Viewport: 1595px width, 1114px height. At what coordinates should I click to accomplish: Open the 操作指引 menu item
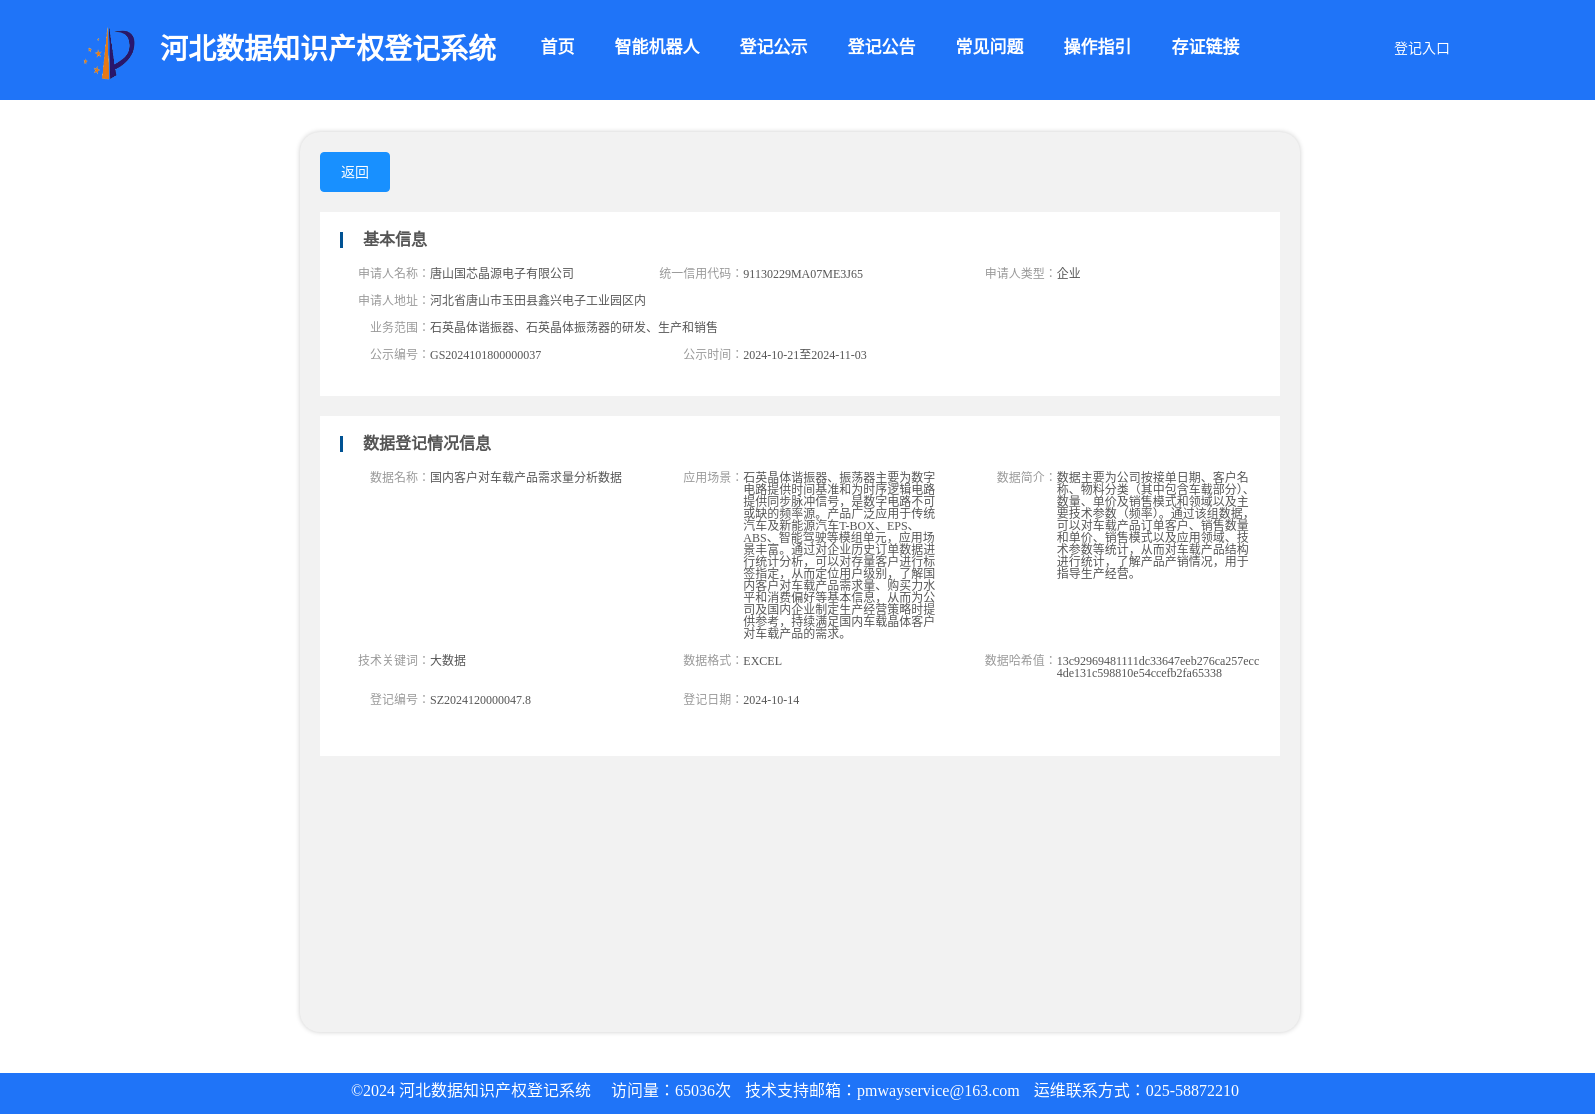click(x=1097, y=47)
